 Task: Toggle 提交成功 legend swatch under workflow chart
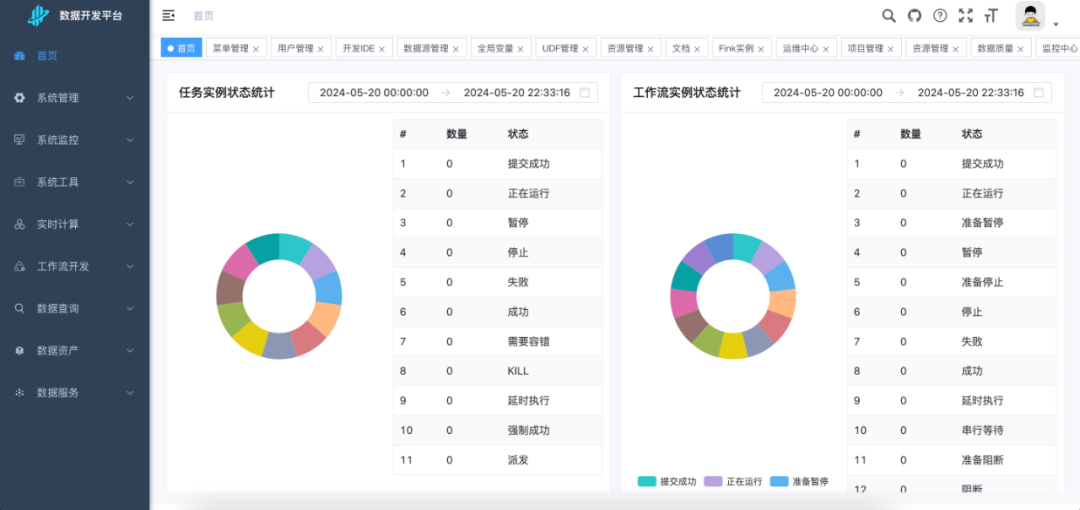[646, 481]
